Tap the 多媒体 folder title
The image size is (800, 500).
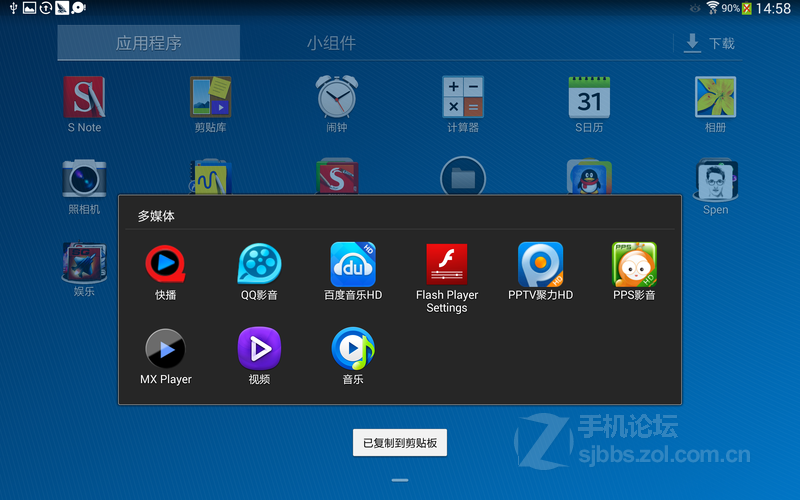coord(156,216)
